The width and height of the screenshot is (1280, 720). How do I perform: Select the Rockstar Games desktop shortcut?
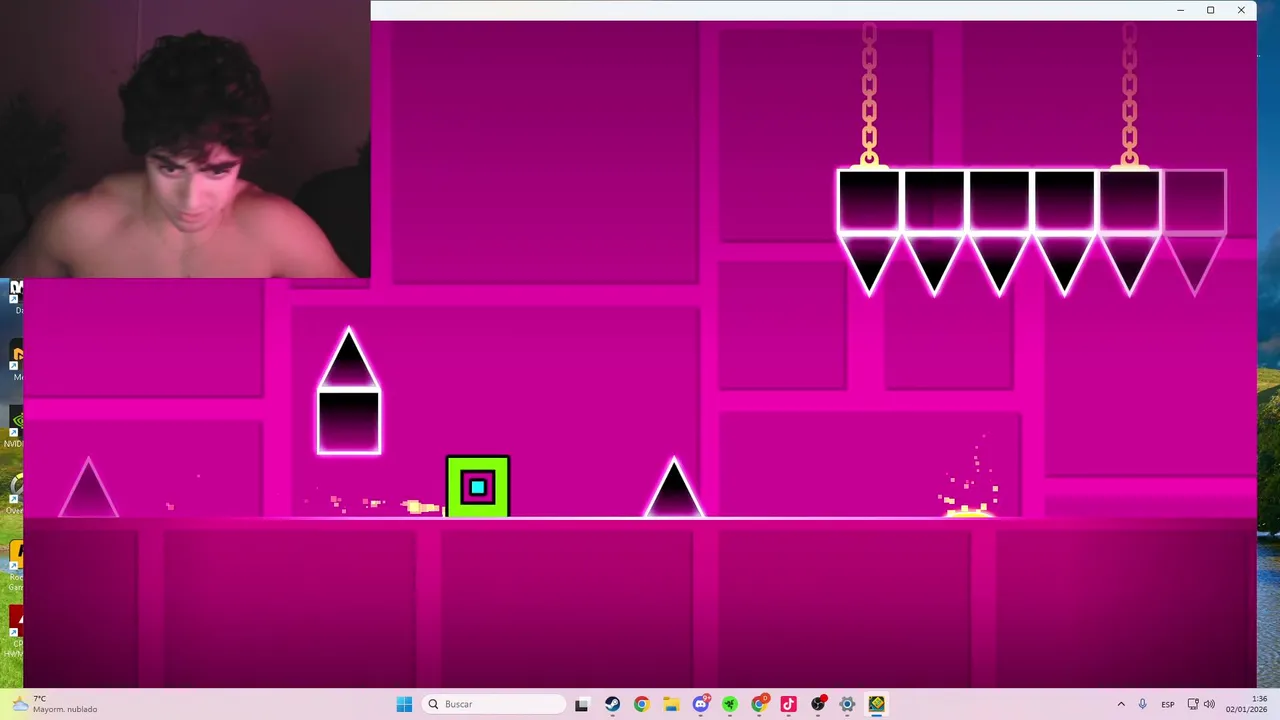click(x=14, y=565)
